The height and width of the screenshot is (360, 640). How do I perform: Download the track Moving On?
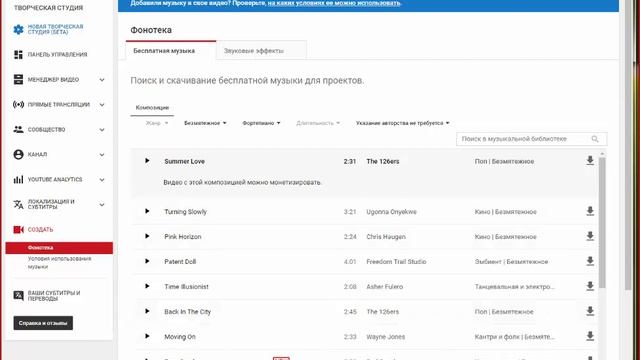(590, 336)
